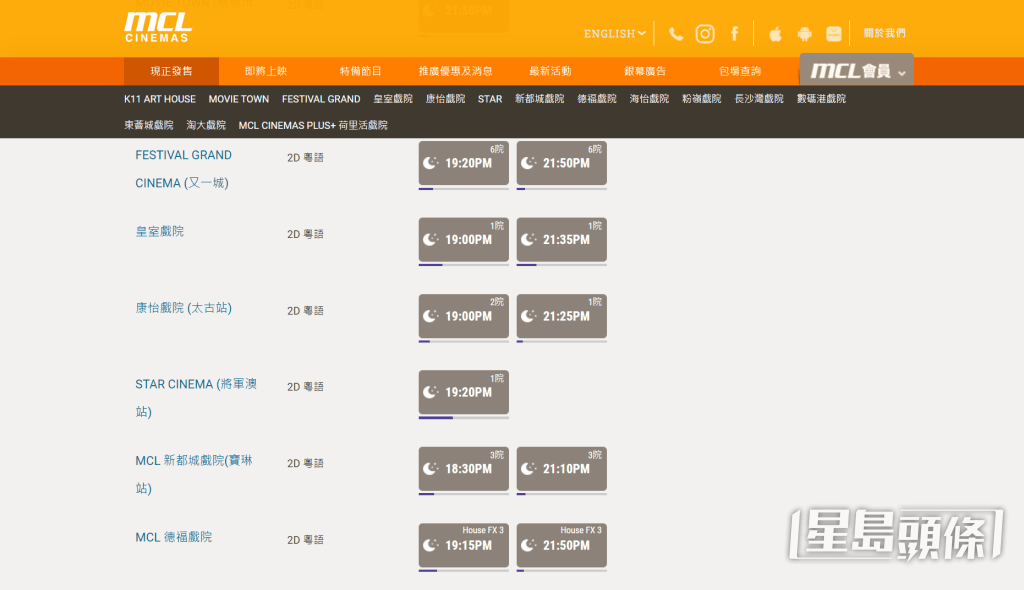1024x590 pixels.
Task: Click 2D 粵語 label in STAR CINEMA row
Action: [306, 387]
